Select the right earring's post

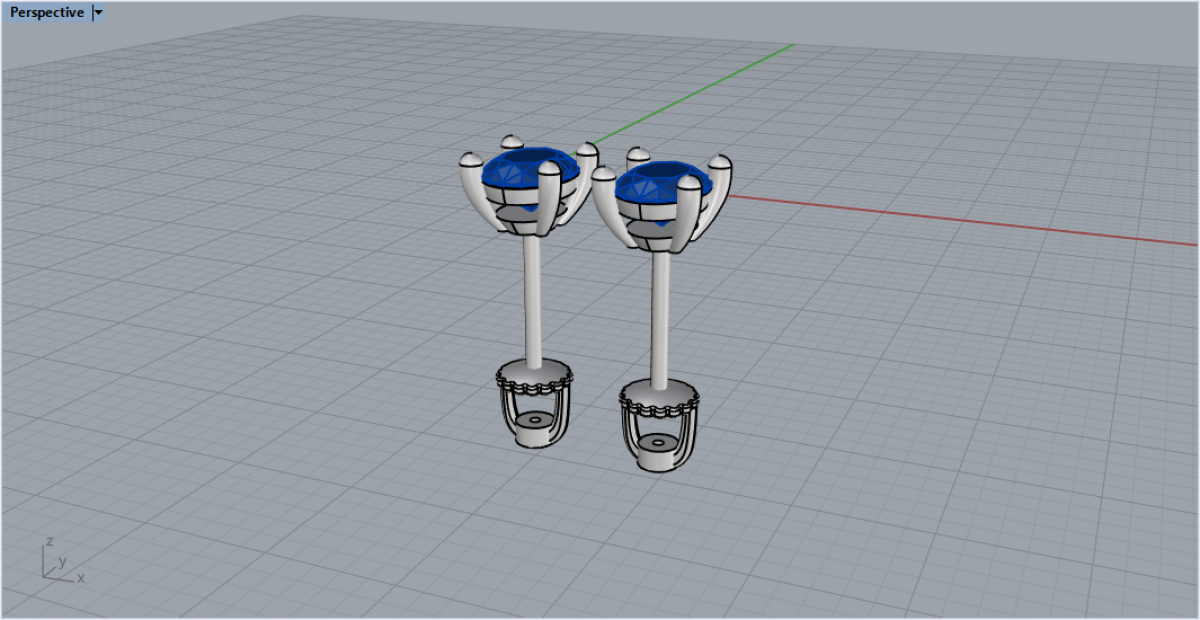(659, 319)
